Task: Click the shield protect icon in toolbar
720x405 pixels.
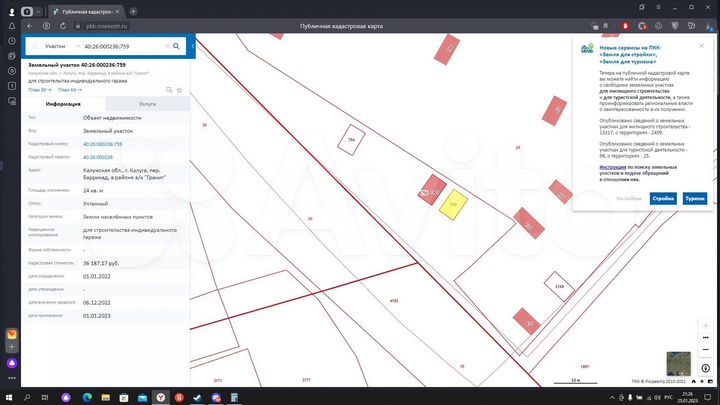Action: click(x=675, y=26)
